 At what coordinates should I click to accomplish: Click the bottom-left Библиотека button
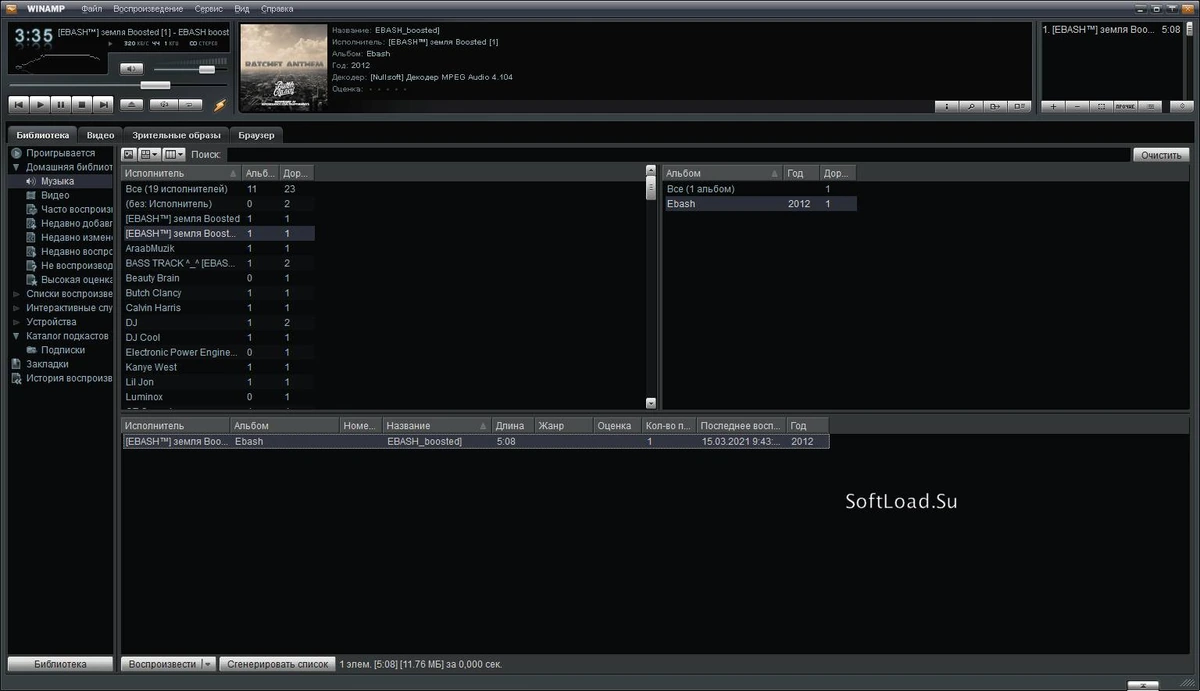[60, 664]
